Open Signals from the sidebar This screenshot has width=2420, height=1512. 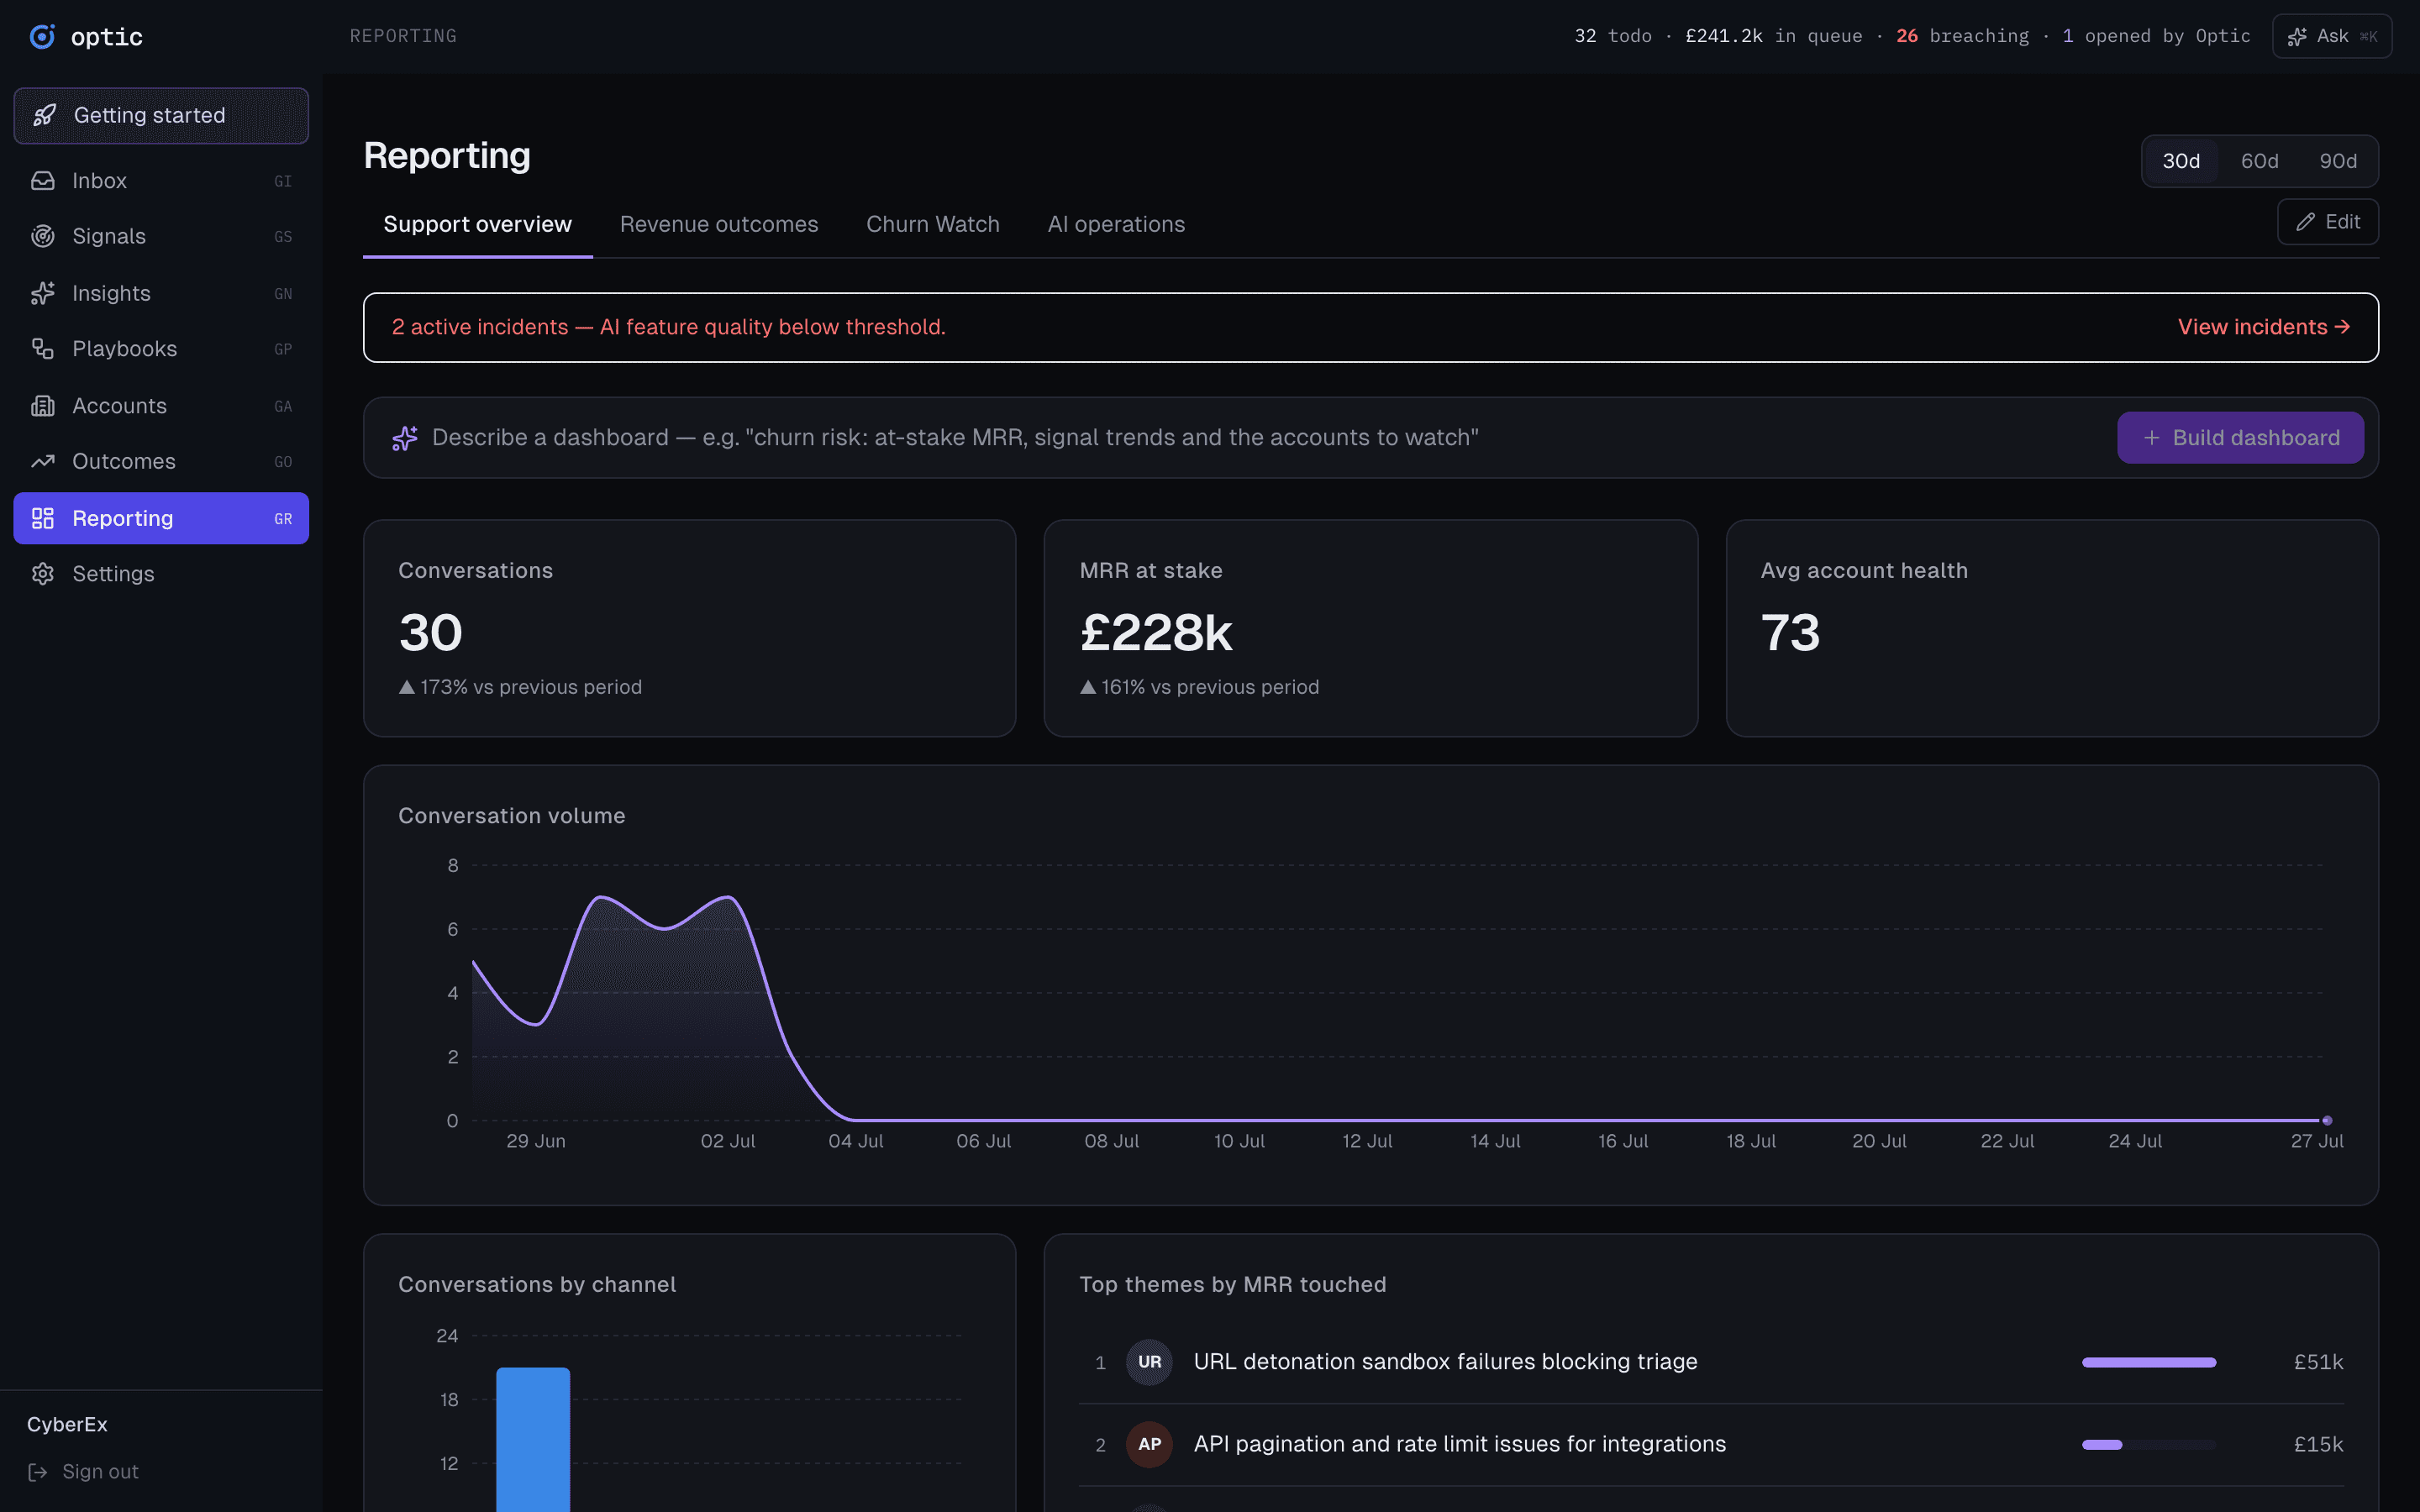point(161,236)
